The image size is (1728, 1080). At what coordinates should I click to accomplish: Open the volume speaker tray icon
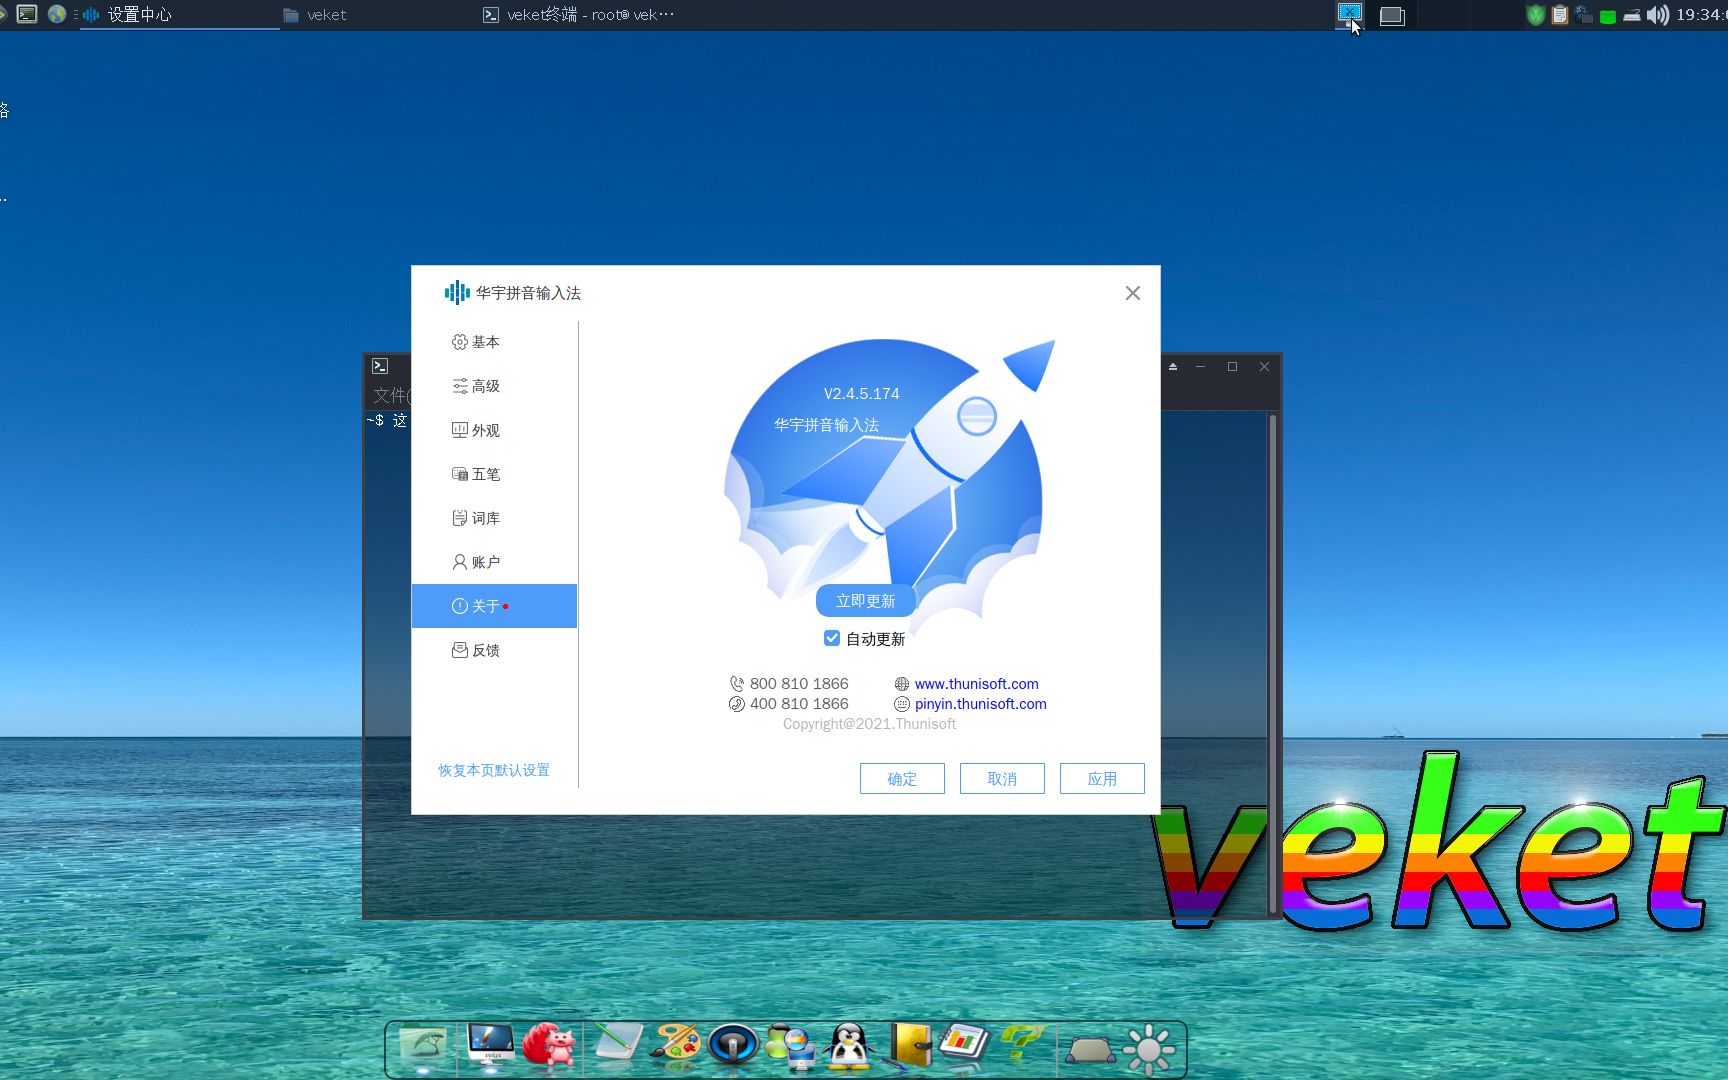pyautogui.click(x=1657, y=15)
